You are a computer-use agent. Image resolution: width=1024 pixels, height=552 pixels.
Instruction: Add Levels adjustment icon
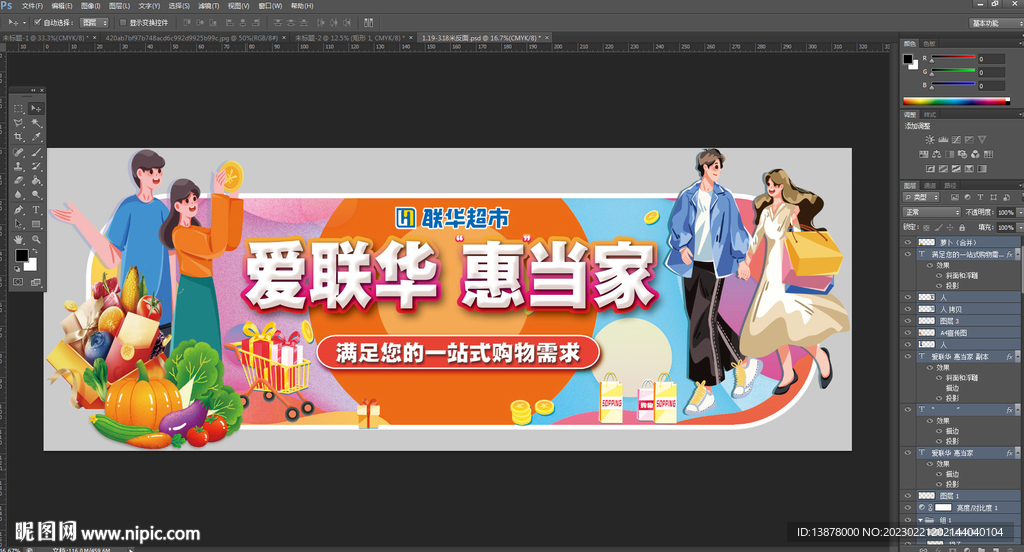click(943, 140)
